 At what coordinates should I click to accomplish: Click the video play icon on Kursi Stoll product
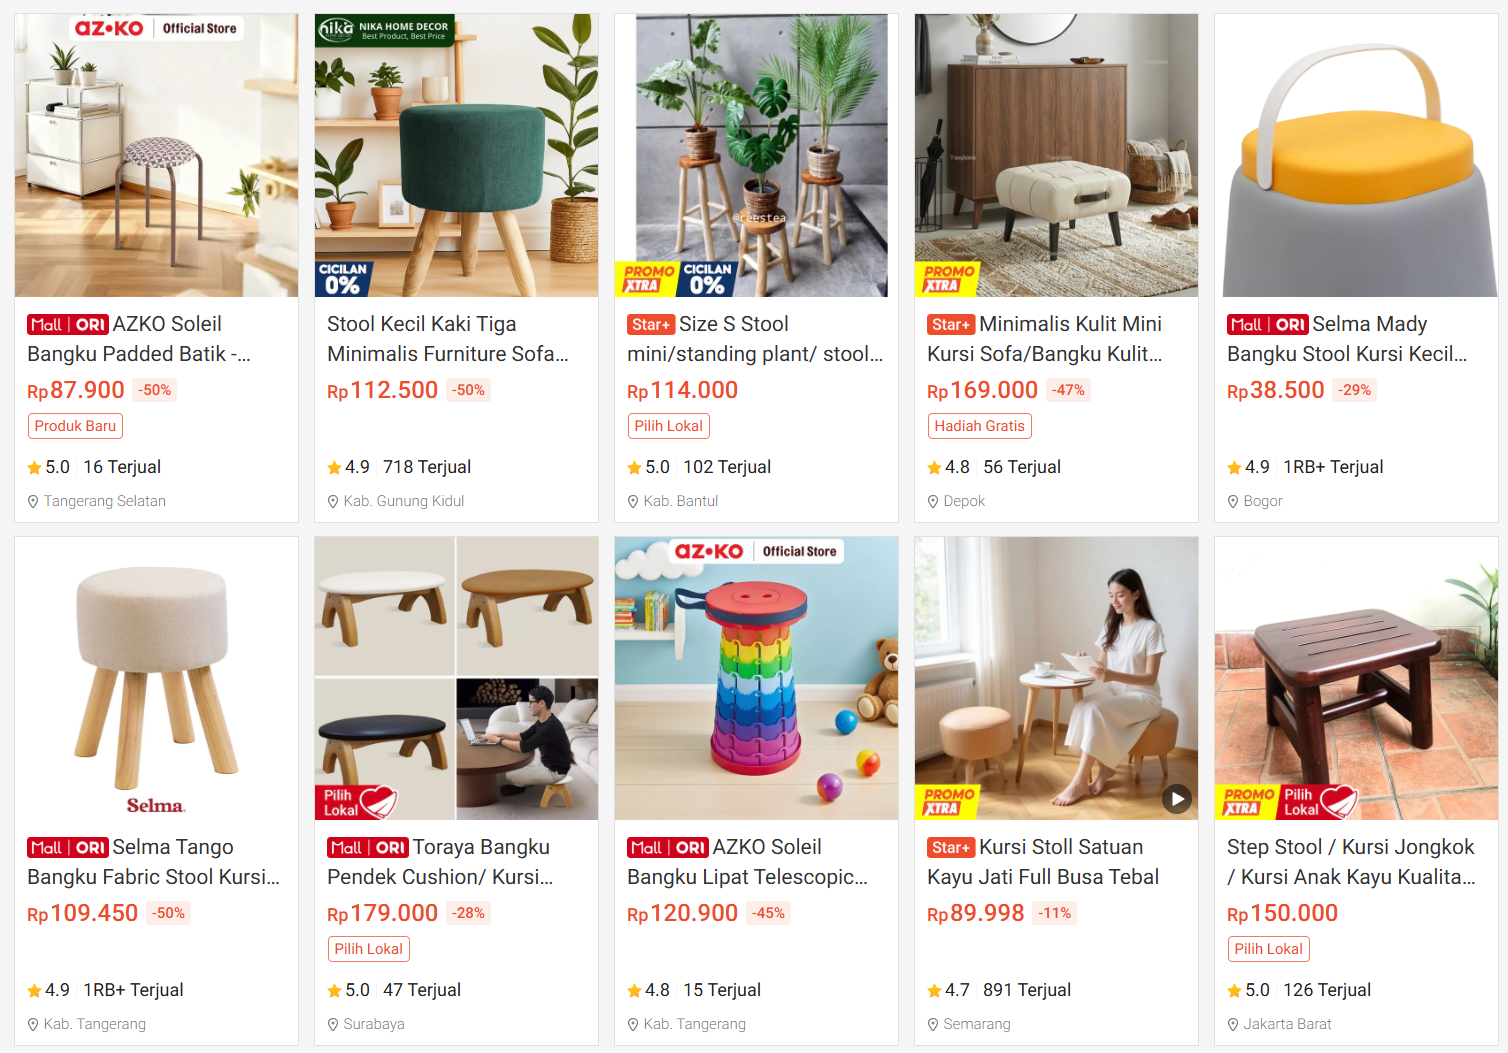point(1177,799)
